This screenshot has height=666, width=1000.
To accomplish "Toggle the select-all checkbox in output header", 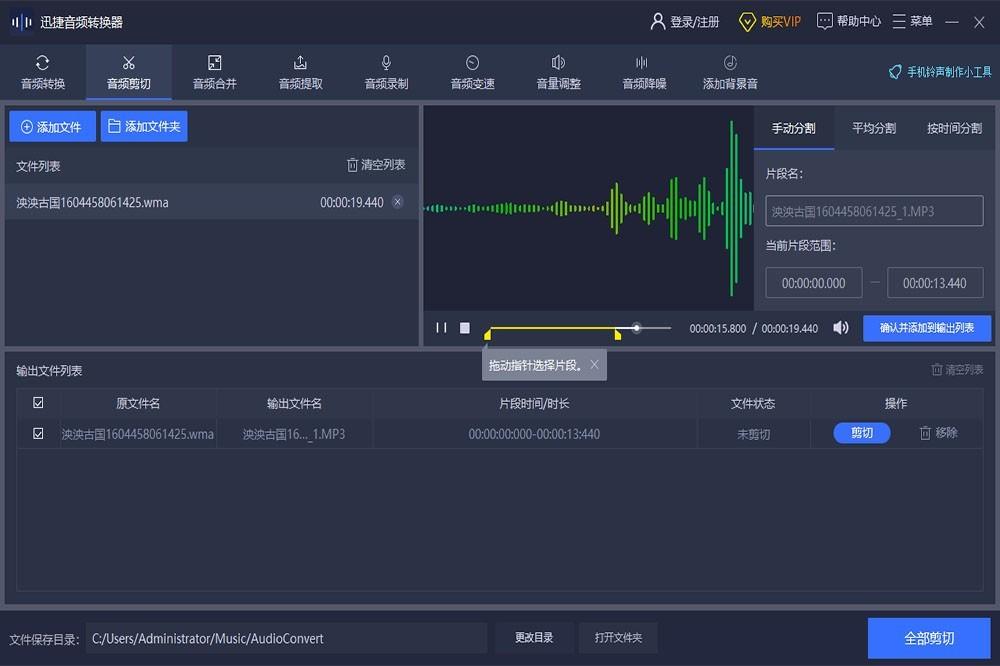I will pos(38,403).
